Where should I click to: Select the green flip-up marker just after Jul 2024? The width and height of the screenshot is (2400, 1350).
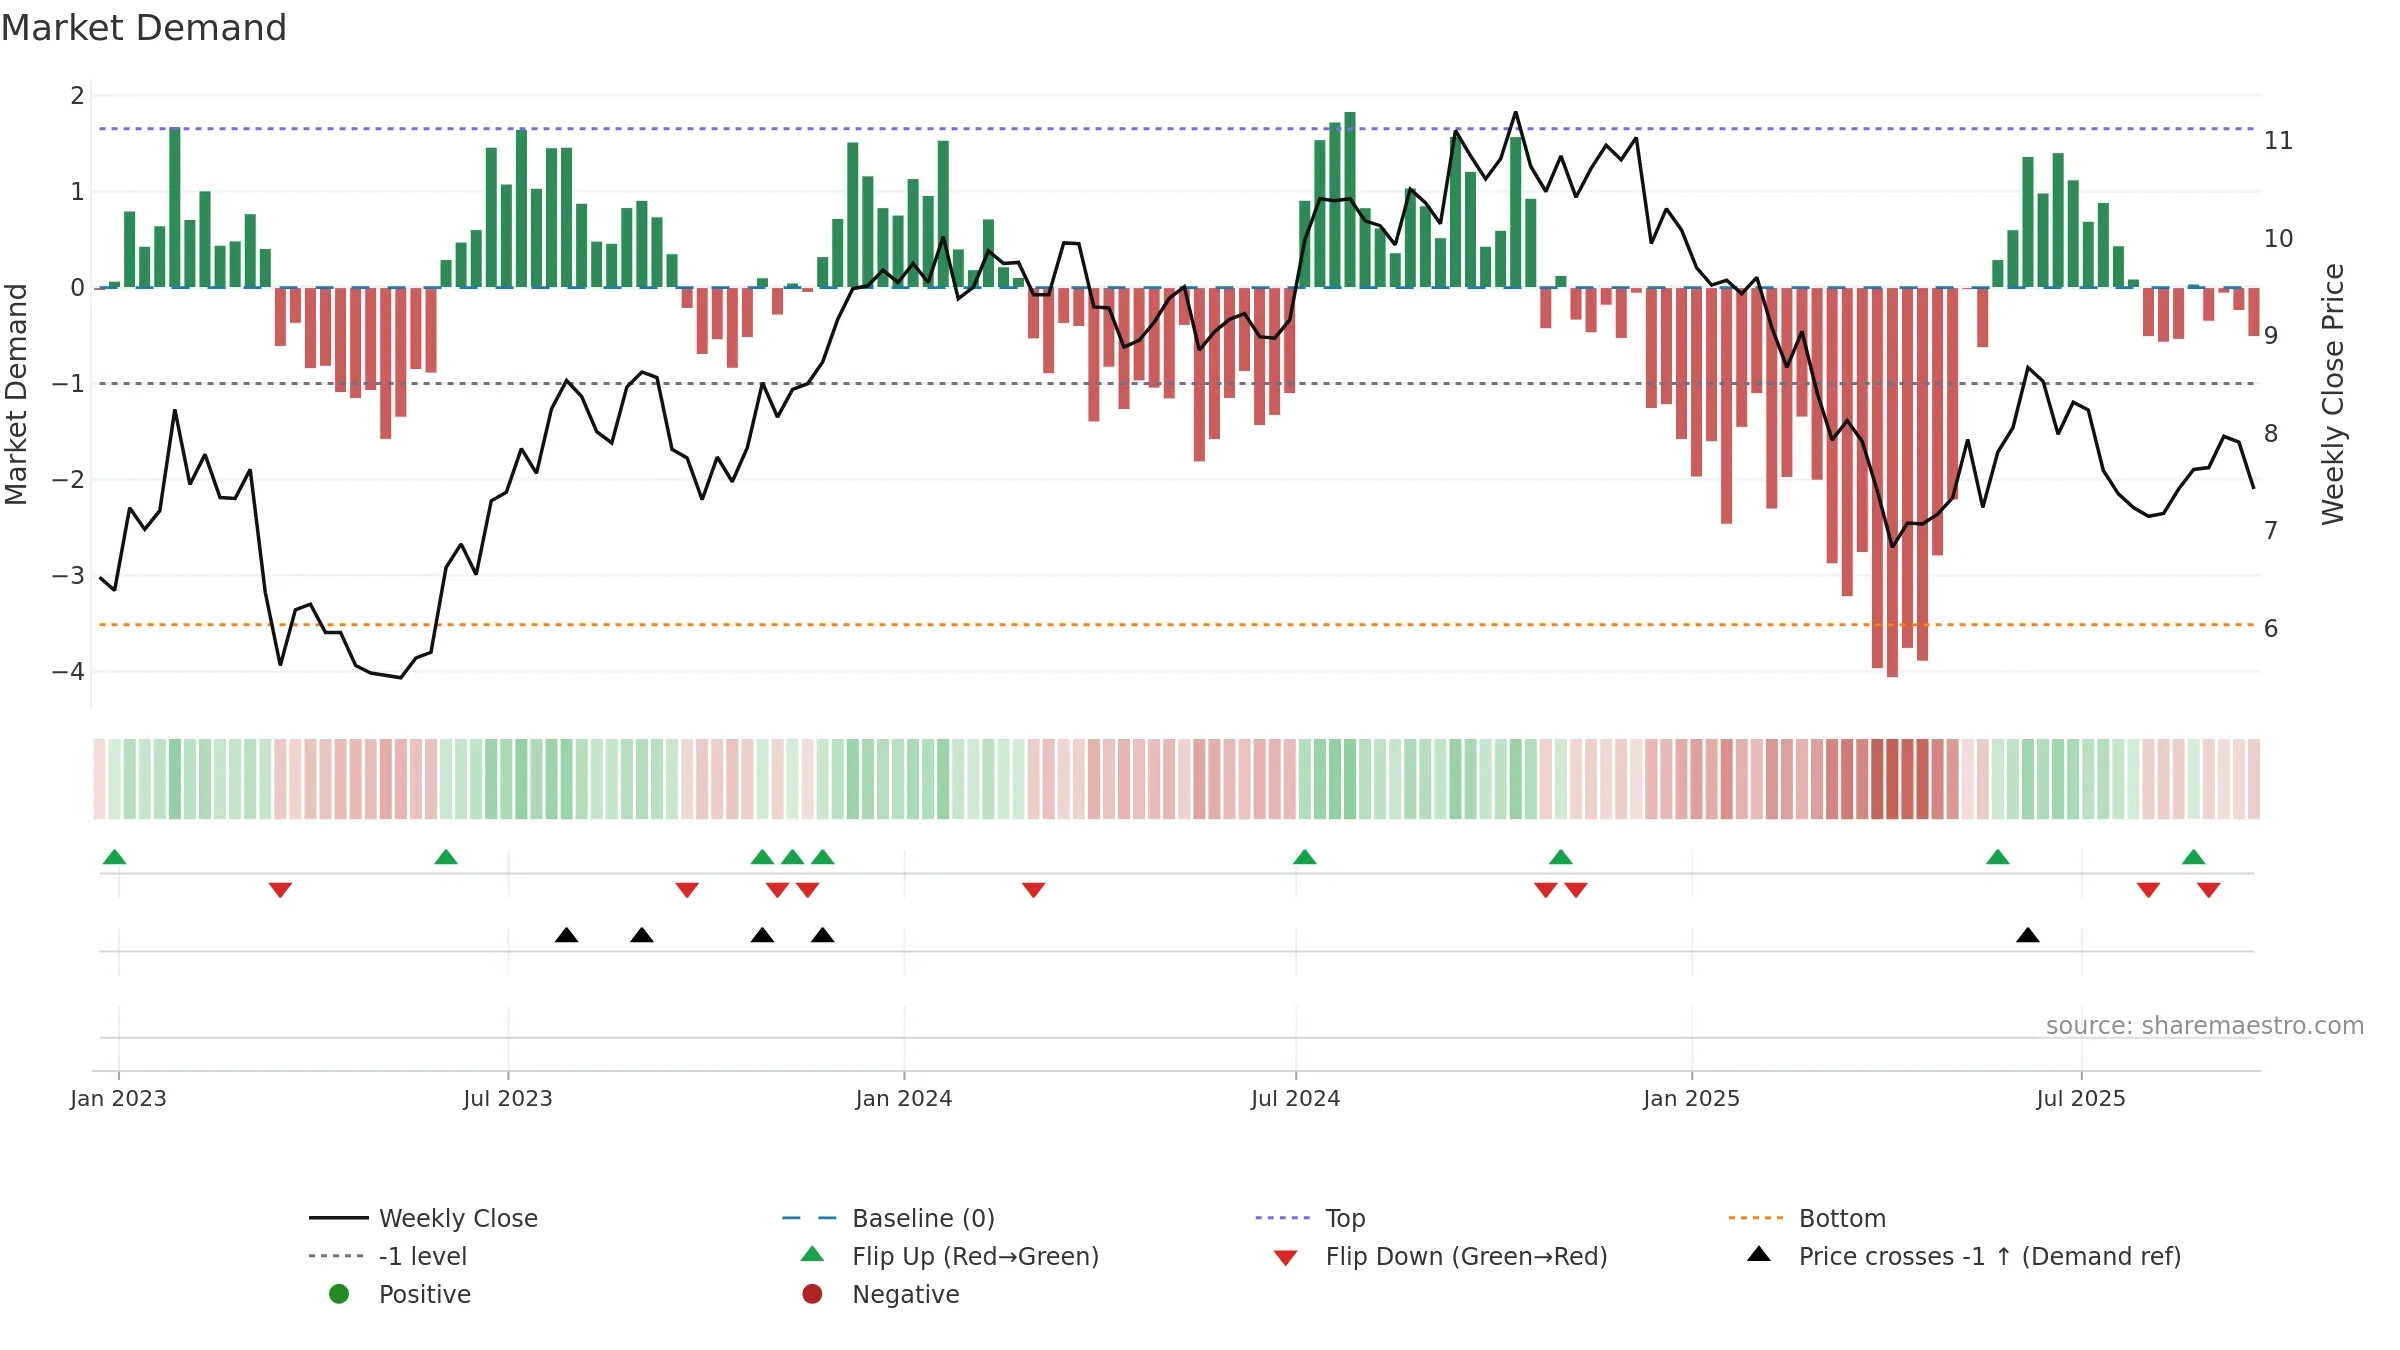pyautogui.click(x=1305, y=857)
